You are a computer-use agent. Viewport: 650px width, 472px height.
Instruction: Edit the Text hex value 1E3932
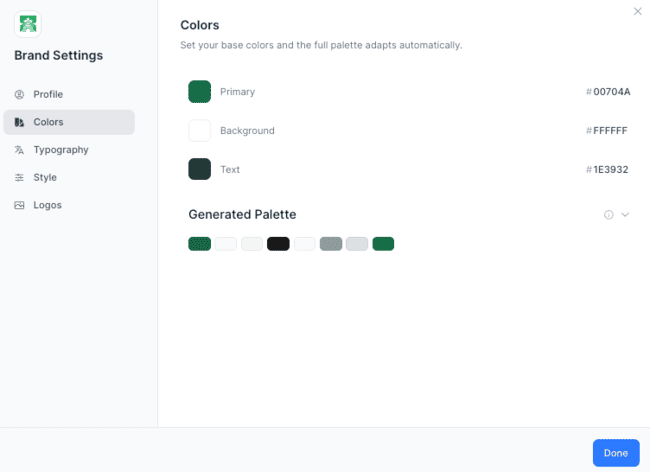click(x=611, y=169)
